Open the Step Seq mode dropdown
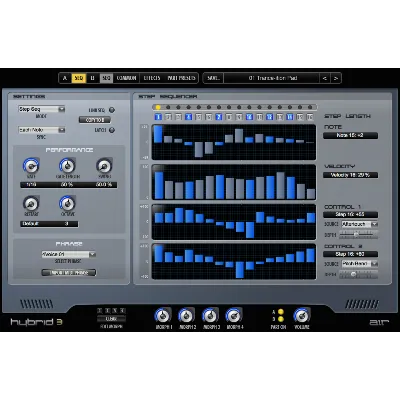Viewport: 400px width, 400px height. (42, 109)
